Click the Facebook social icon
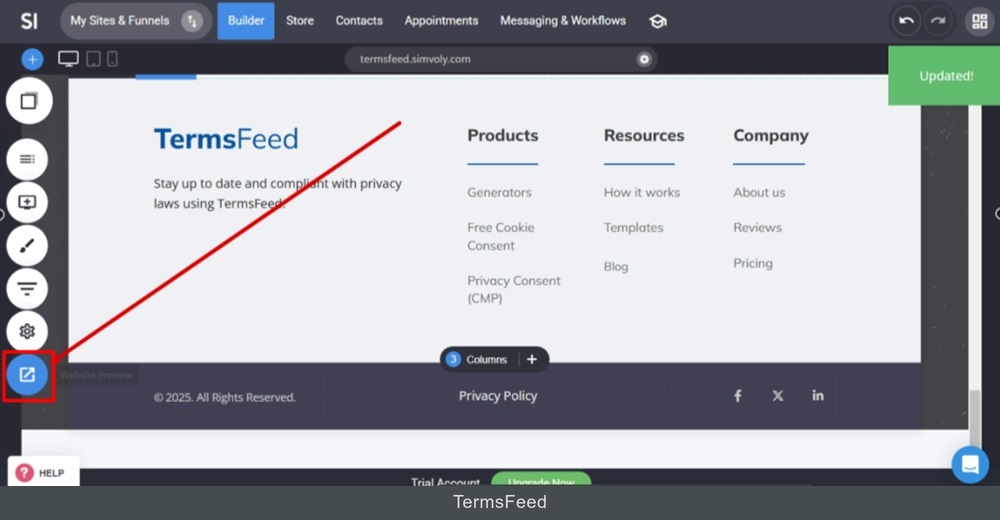Viewport: 1000px width, 520px height. (x=737, y=396)
